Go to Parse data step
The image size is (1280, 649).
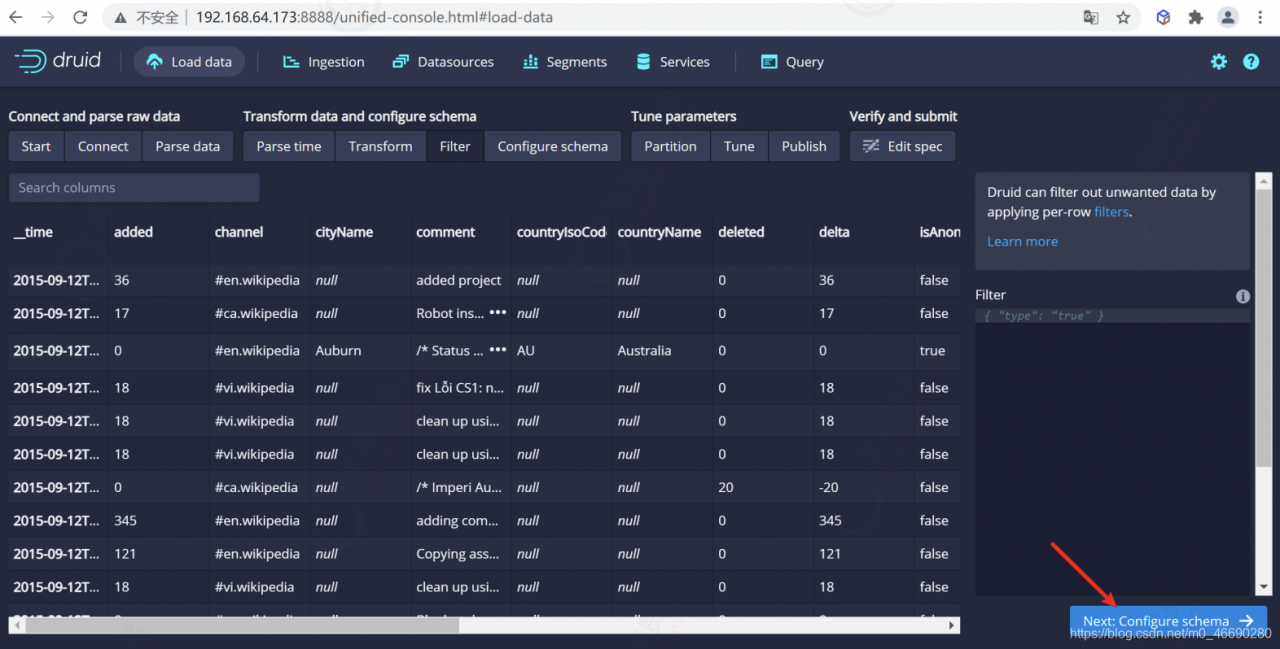coord(188,146)
